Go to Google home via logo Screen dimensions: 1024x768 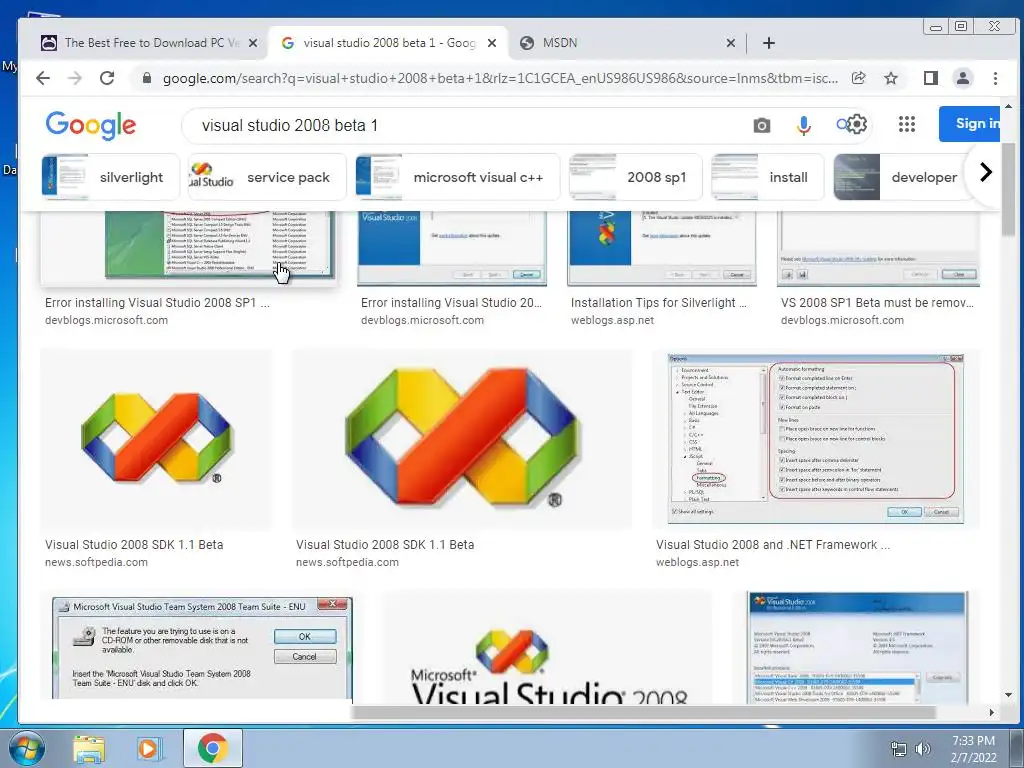click(x=91, y=125)
